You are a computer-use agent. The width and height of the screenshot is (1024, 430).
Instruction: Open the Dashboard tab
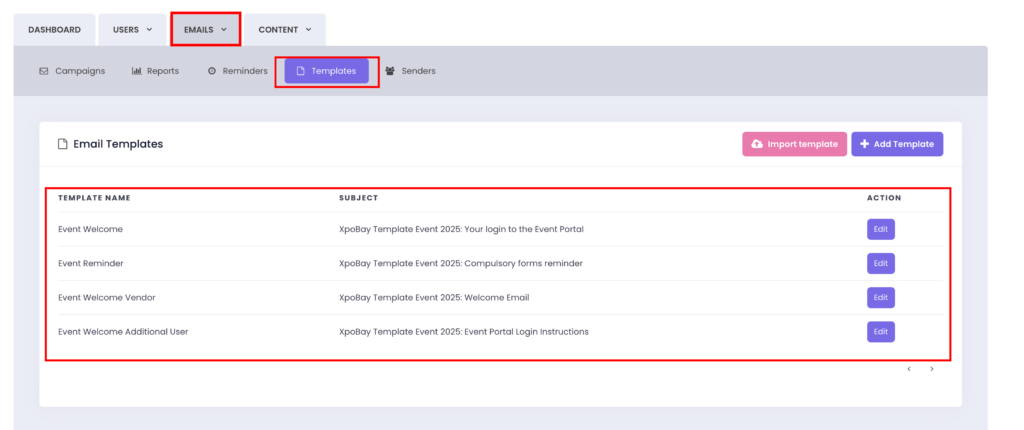click(54, 30)
